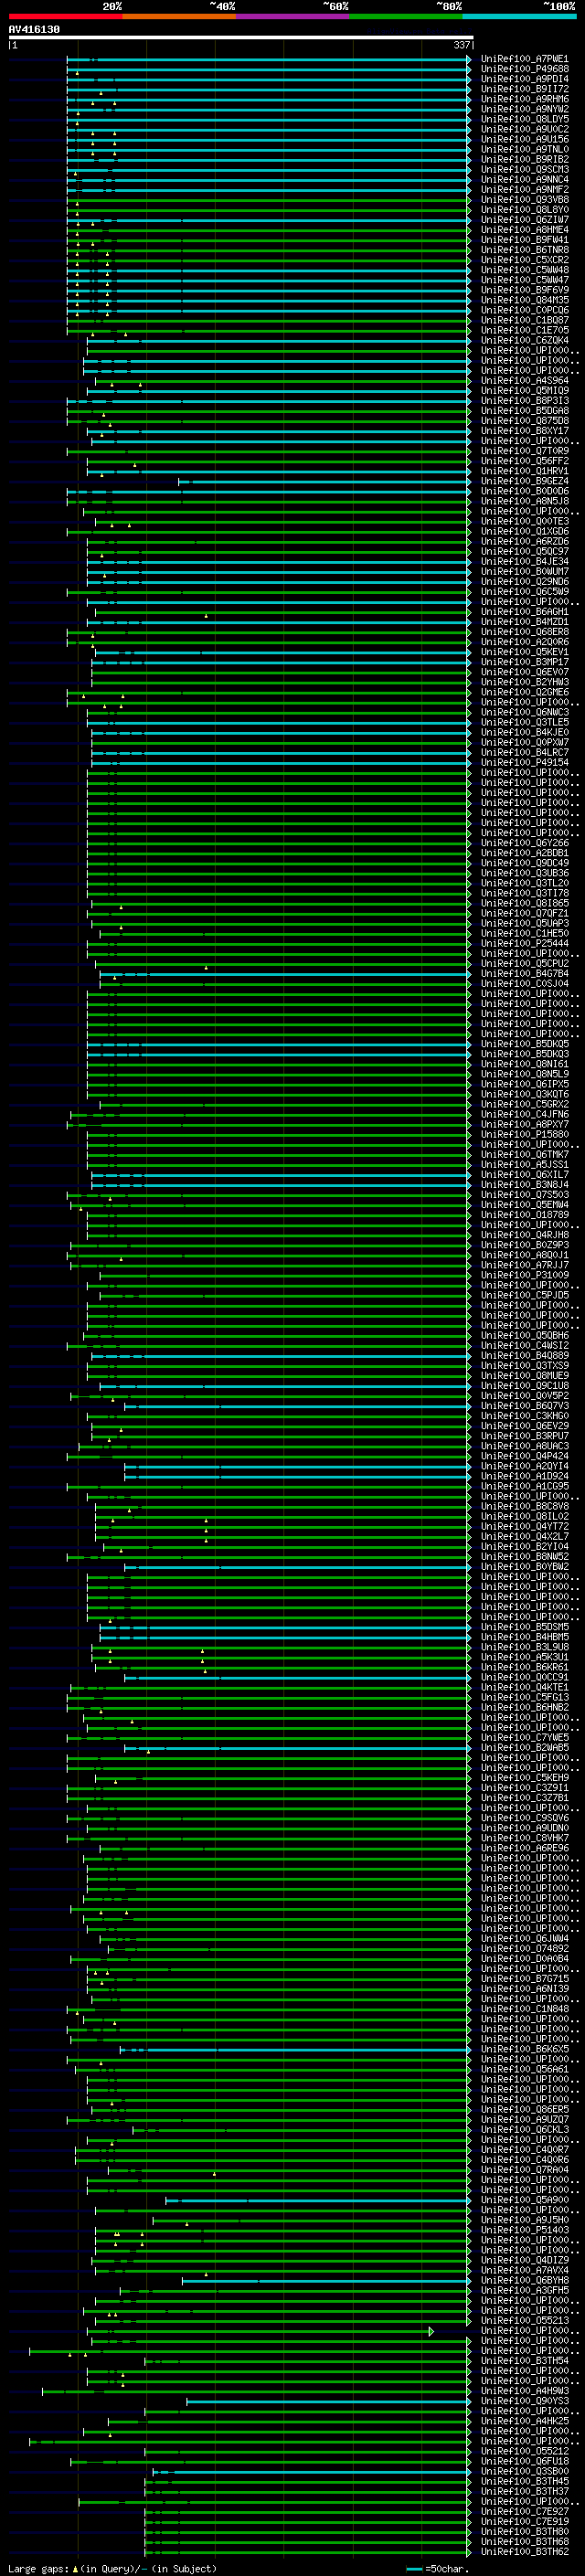Click hit label UniRef100_A4HK25
585x2576 pixels.
pyautogui.click(x=524, y=2420)
